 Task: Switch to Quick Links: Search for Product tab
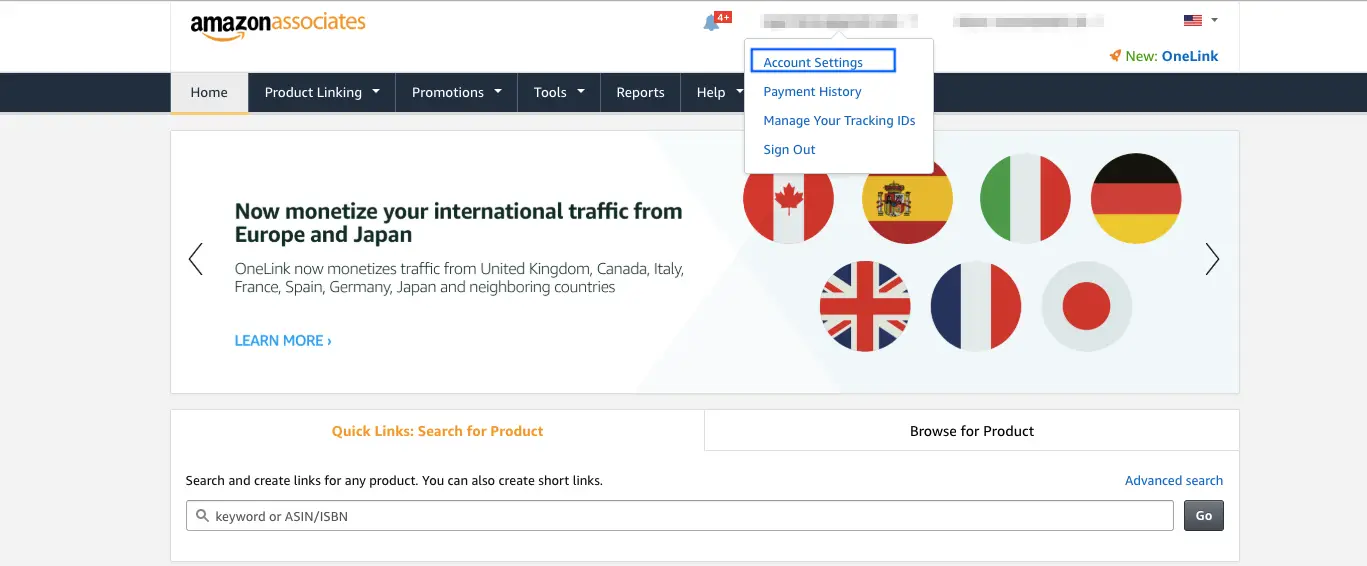(x=437, y=431)
